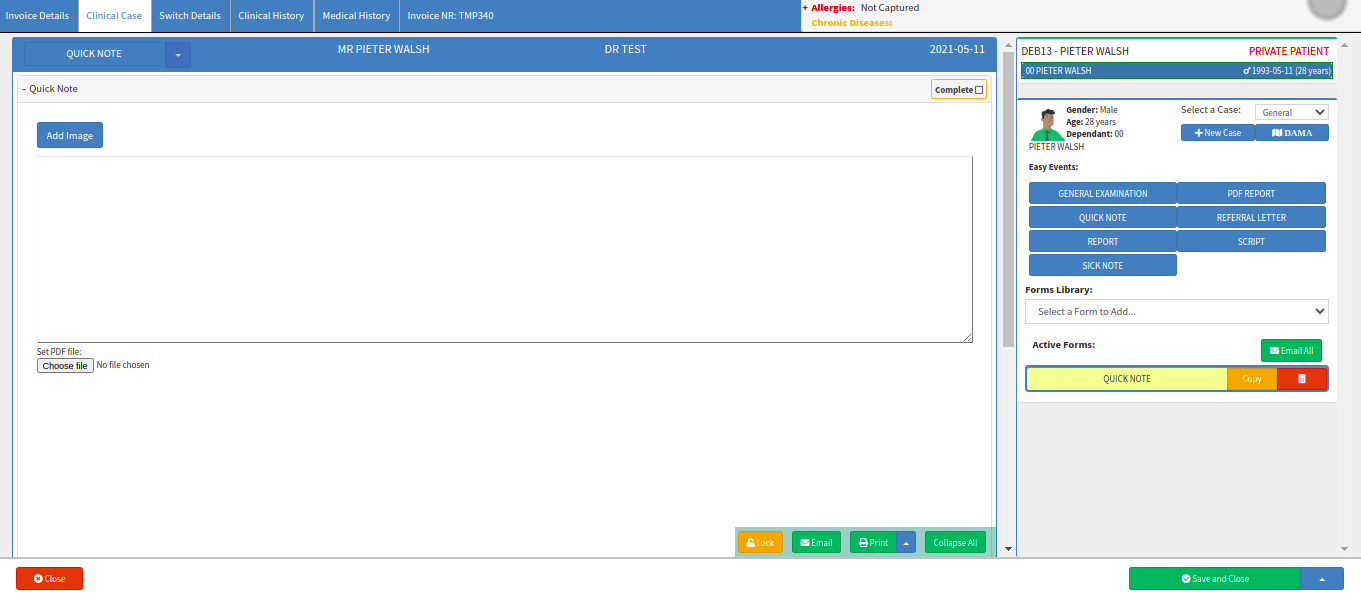Add a Sick Note easy event
Screen dimensions: 1361x594
[x=1102, y=266]
